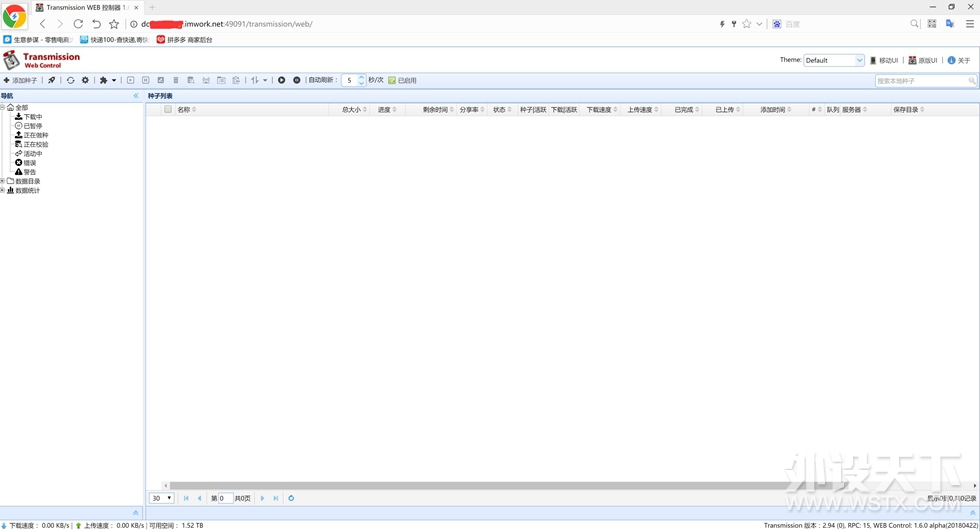Sort by the 分享率 column header
980x531 pixels.
tap(472, 110)
